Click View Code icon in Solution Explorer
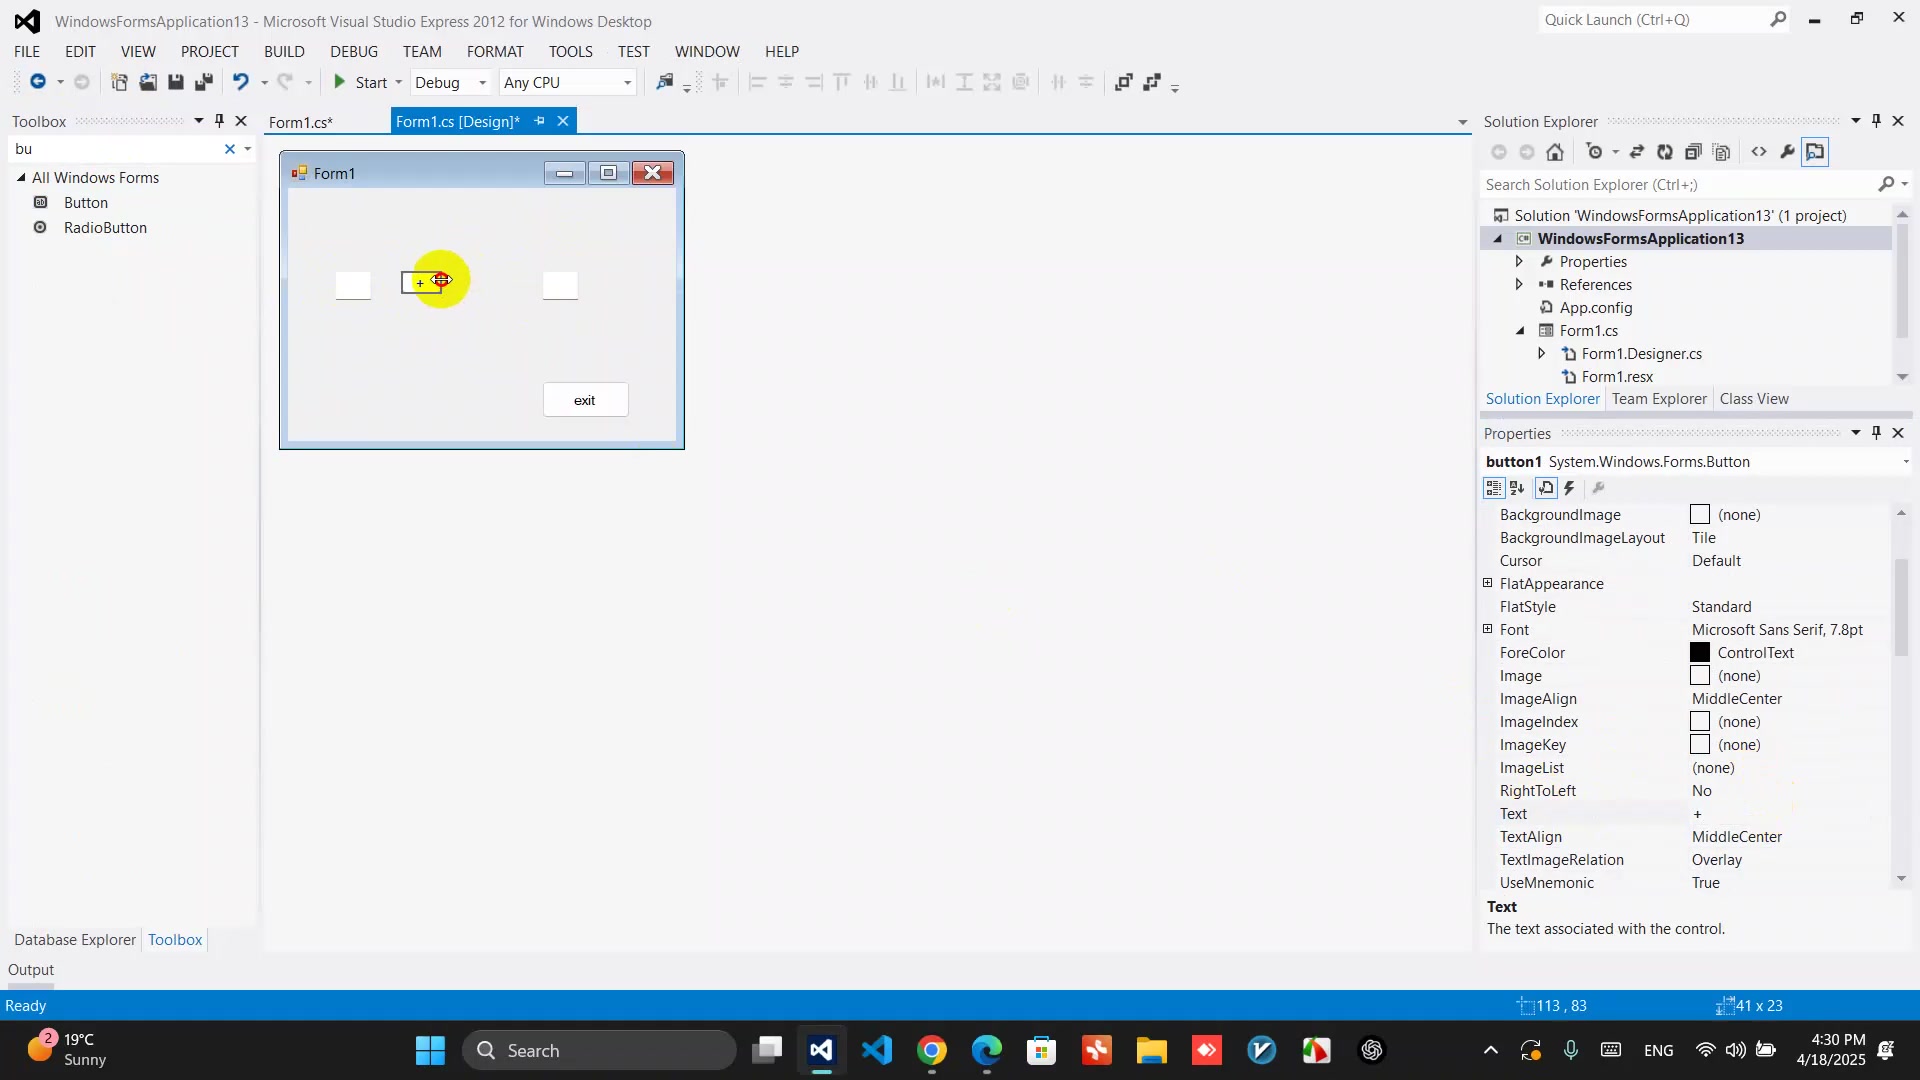Viewport: 1920px width, 1080px height. (1758, 152)
